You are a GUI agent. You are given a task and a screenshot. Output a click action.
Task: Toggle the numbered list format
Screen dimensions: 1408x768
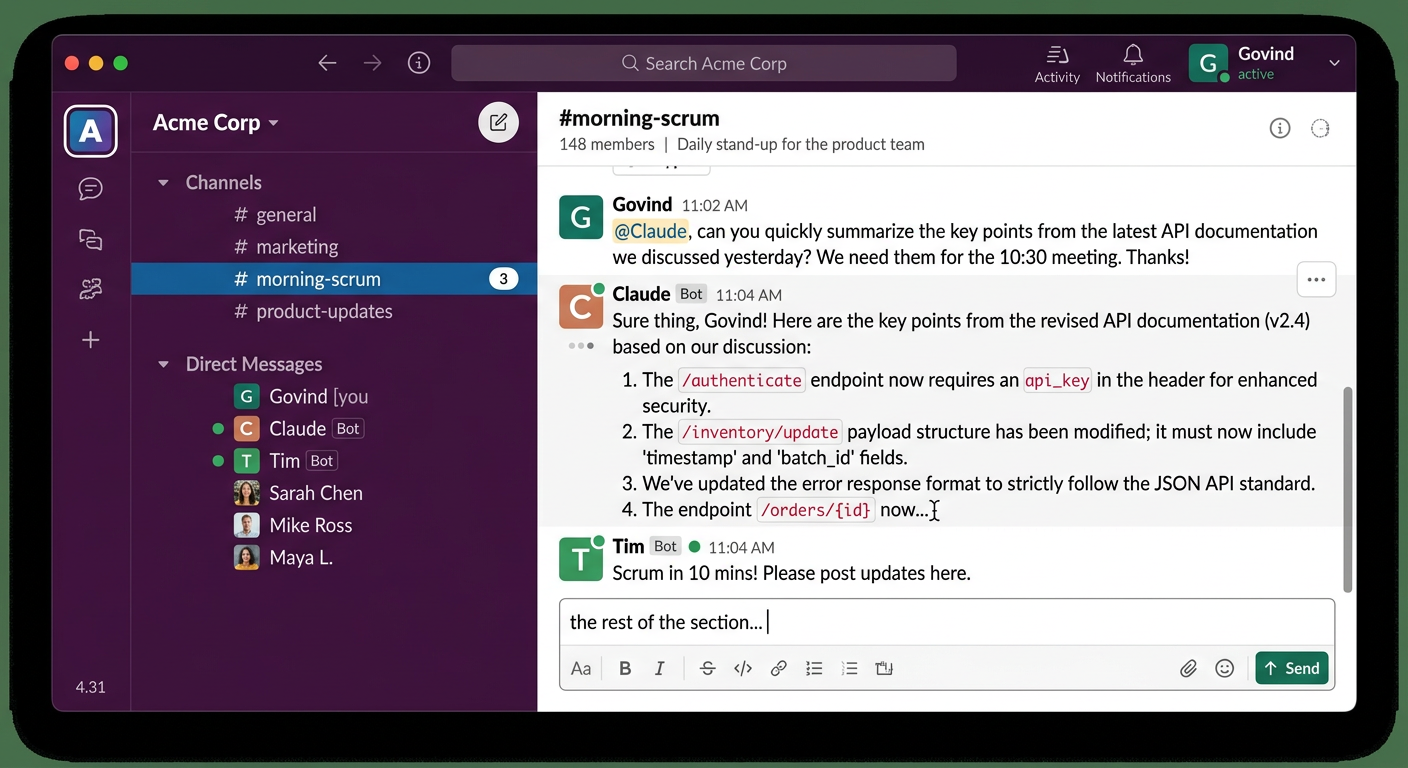(x=849, y=669)
